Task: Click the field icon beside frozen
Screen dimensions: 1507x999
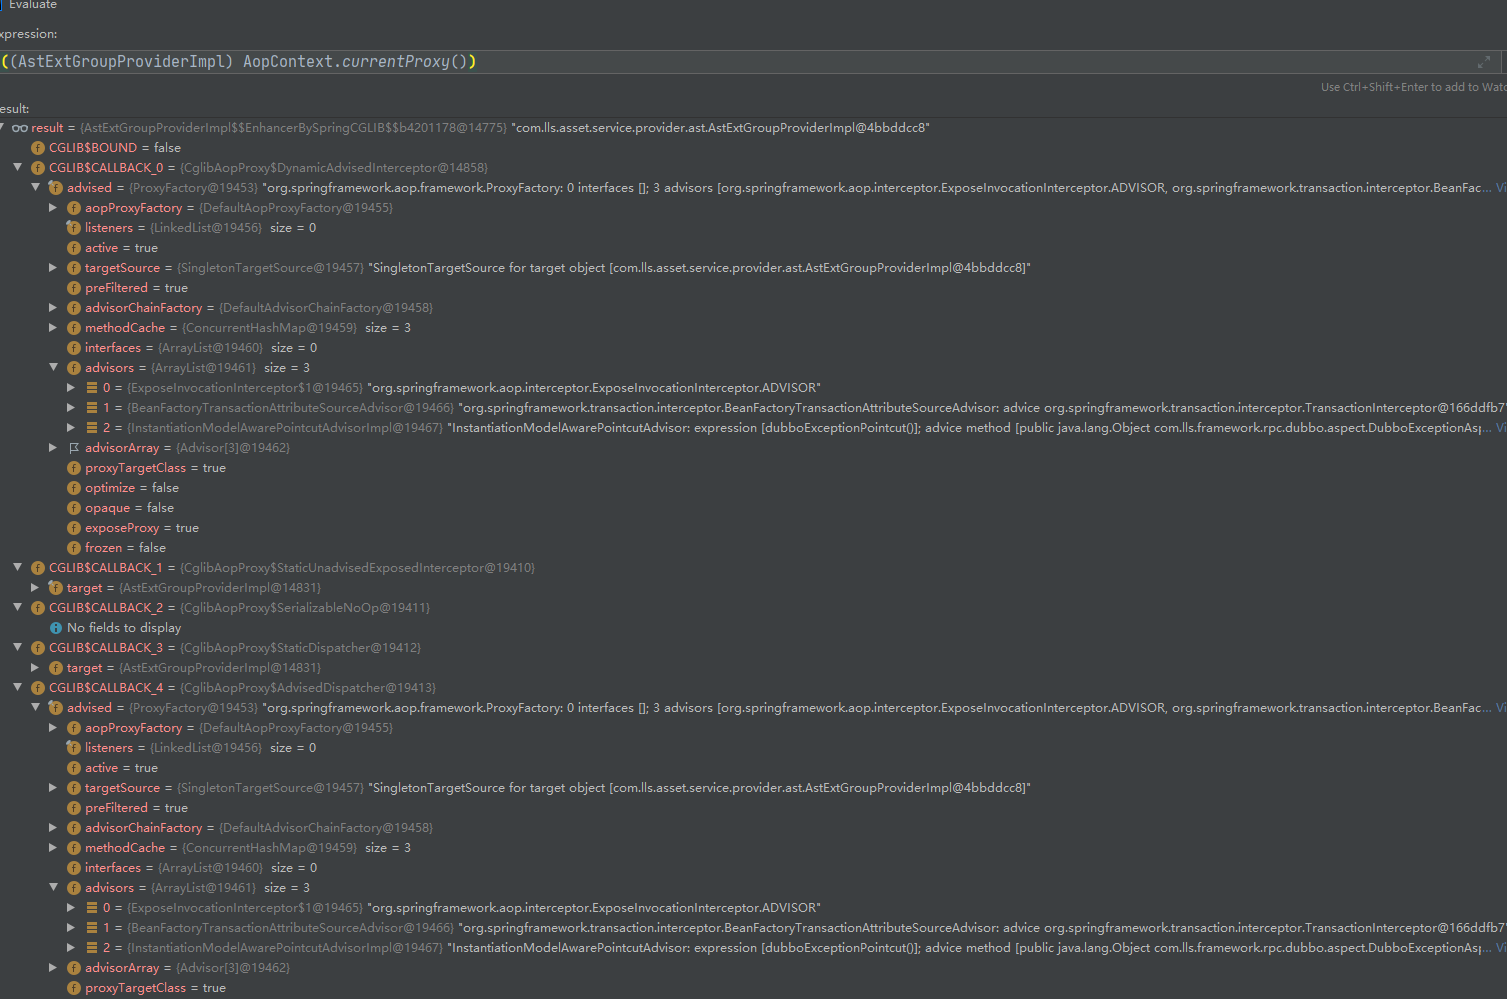Action: pos(73,547)
